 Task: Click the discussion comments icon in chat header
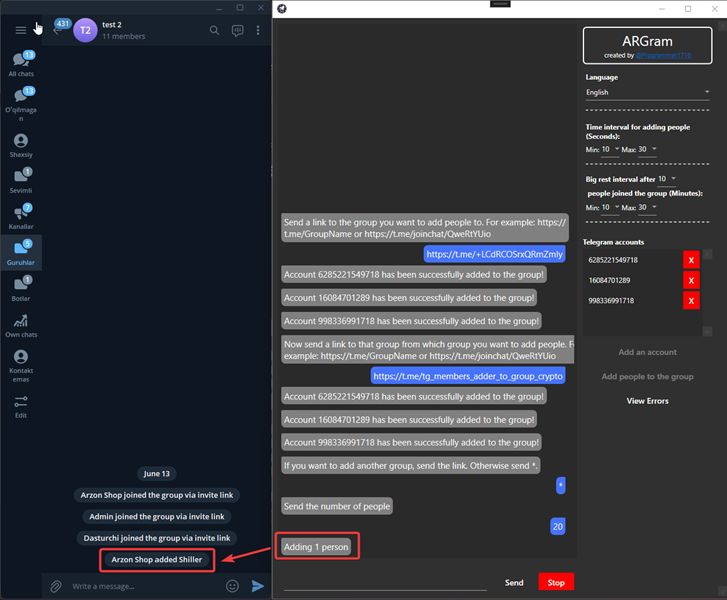[237, 31]
